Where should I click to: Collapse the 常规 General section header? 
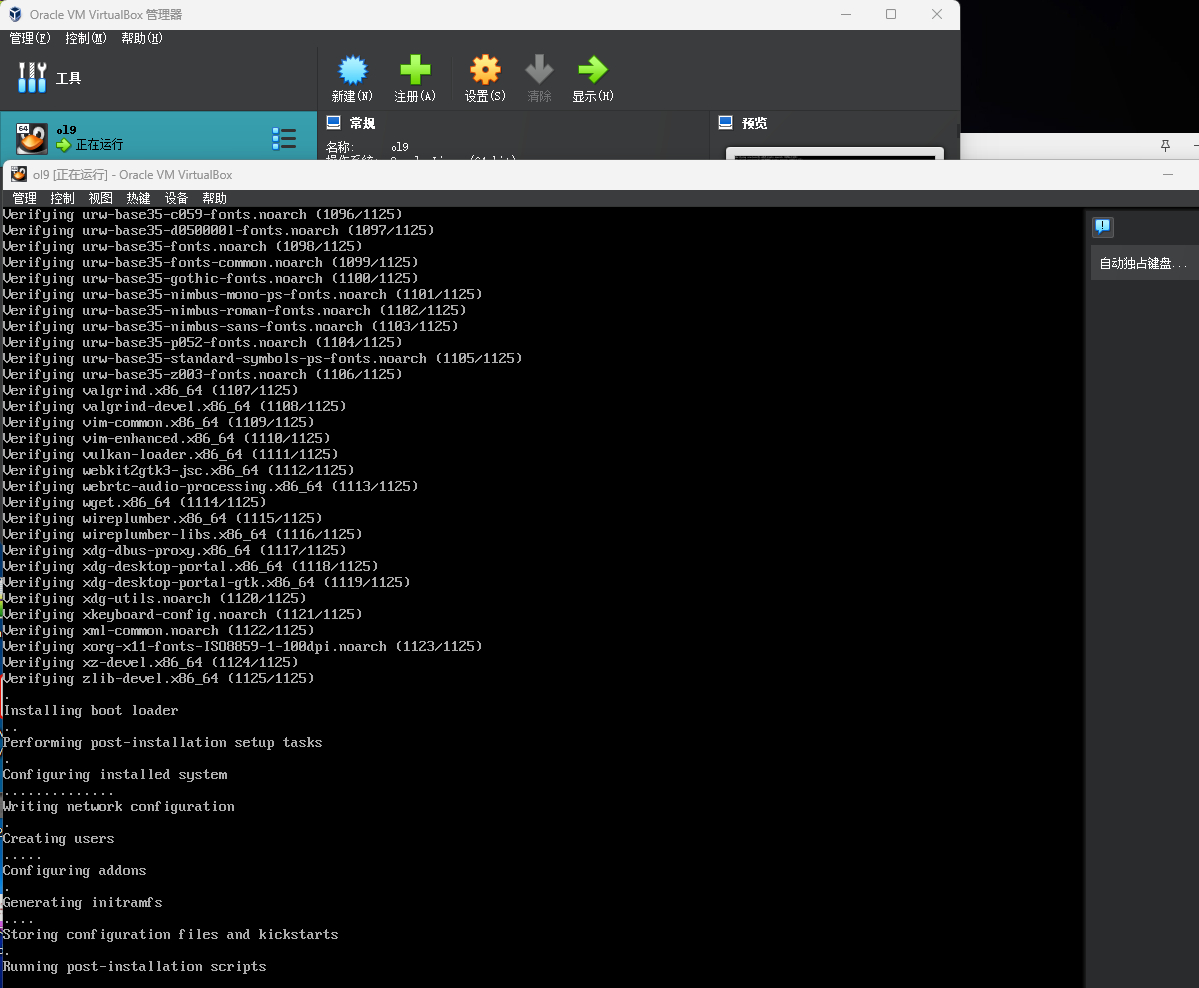[362, 123]
